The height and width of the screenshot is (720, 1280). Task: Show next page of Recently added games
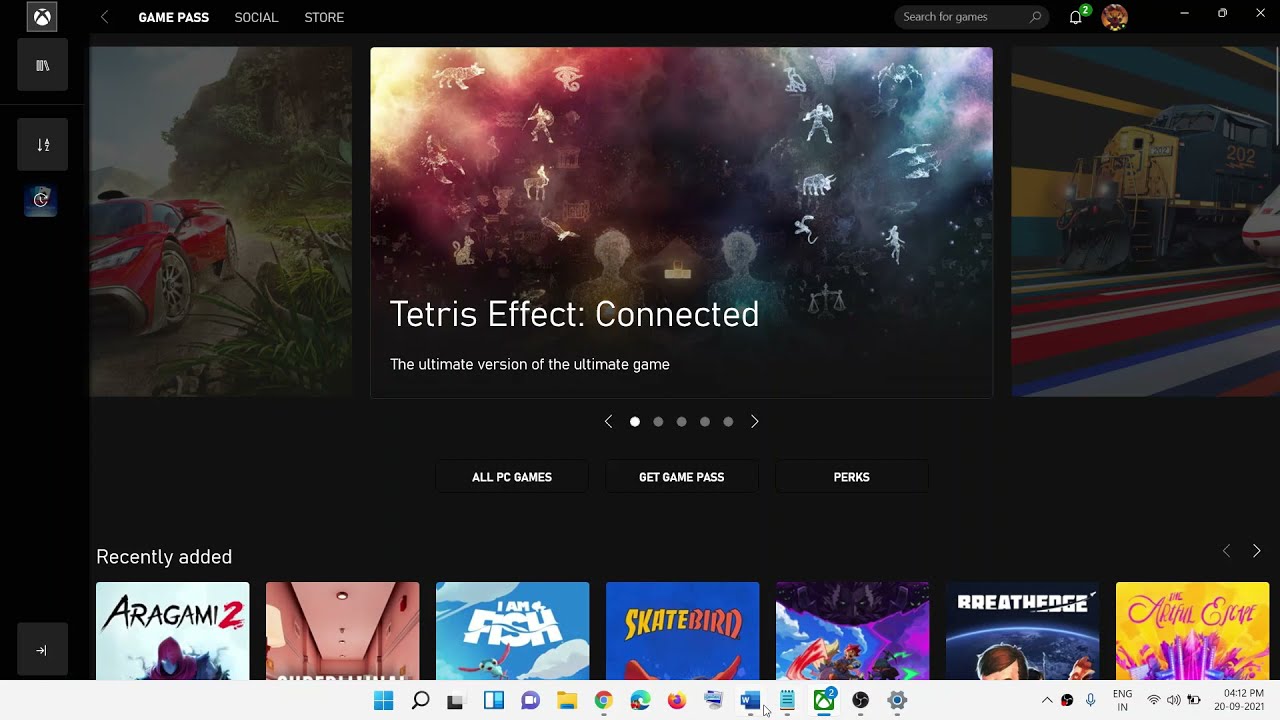(1257, 551)
